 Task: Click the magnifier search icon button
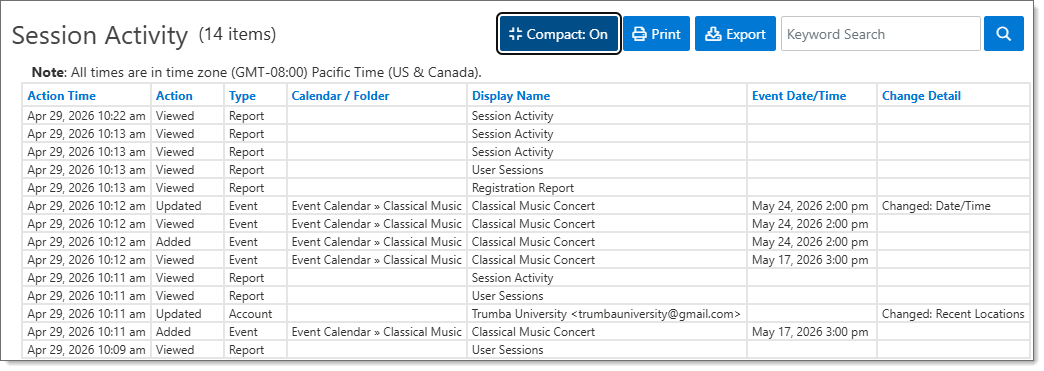click(x=1003, y=34)
